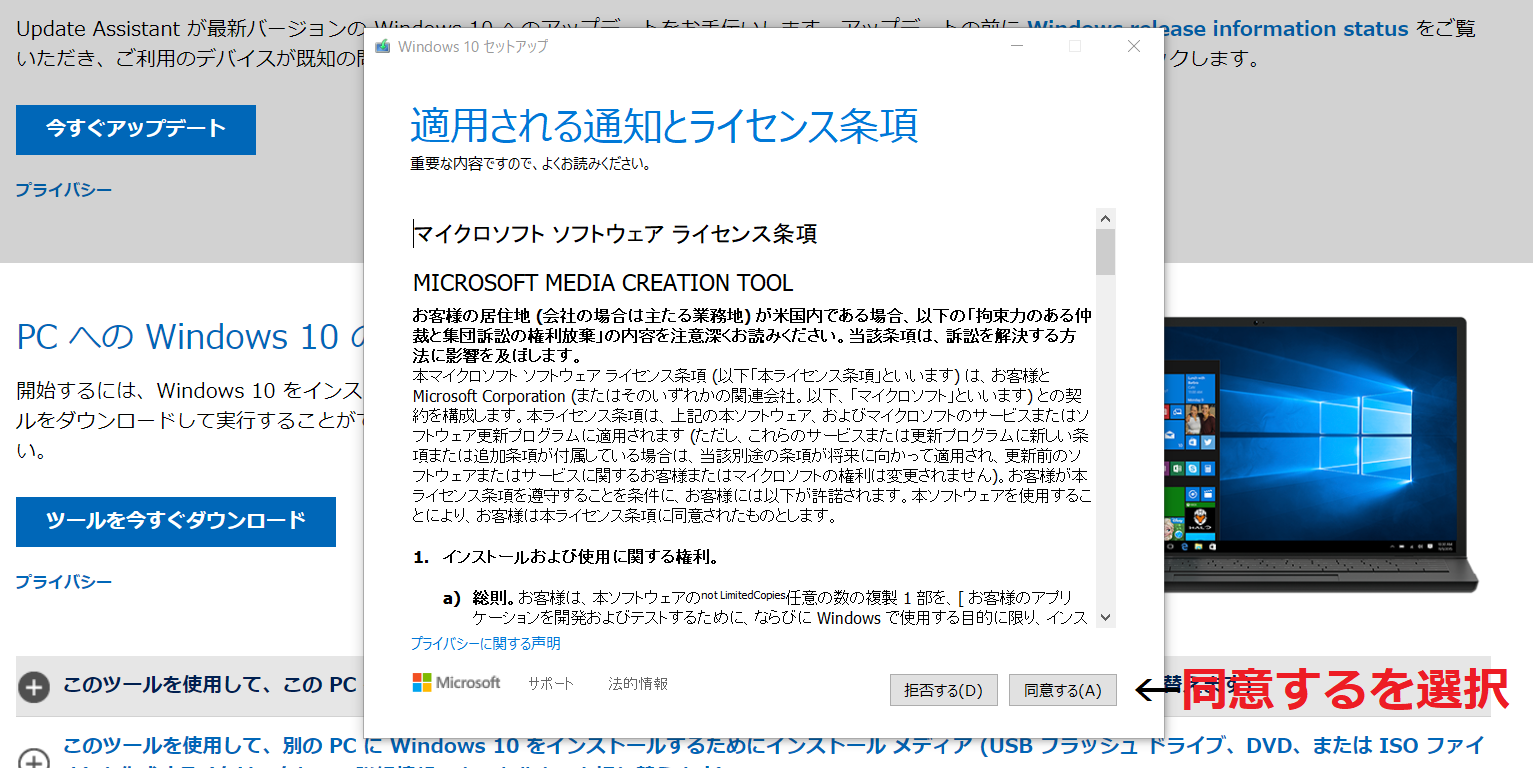Viewport: 1533px width, 768px height.
Task: Open Windows release information status link
Action: 1218,29
